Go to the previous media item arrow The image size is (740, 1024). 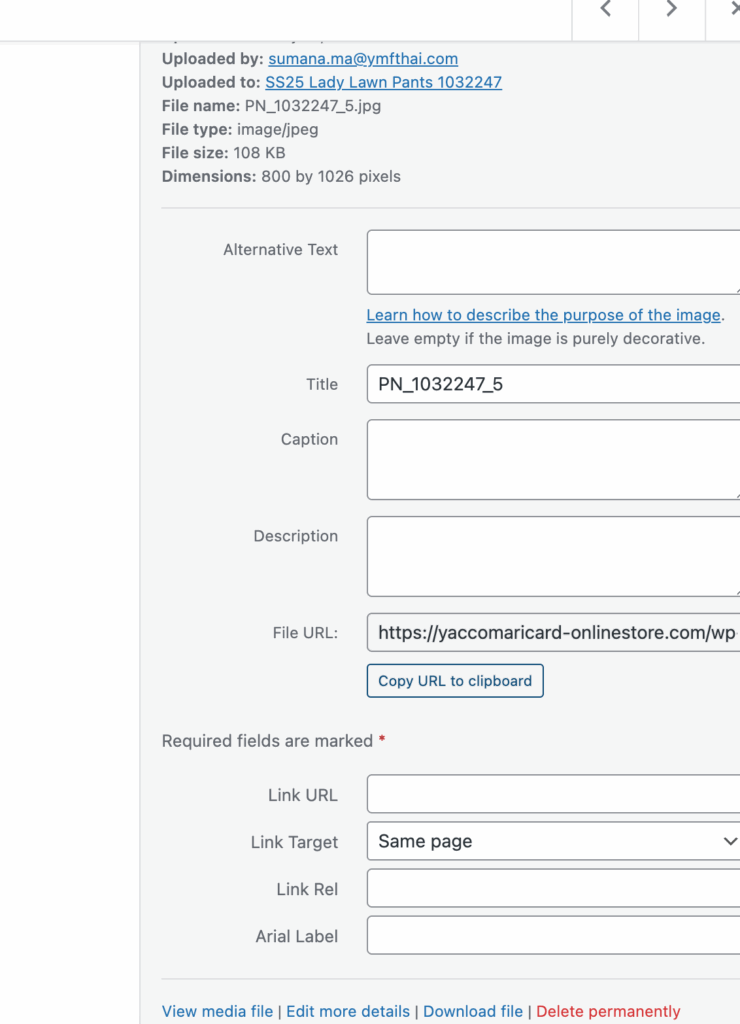(605, 10)
